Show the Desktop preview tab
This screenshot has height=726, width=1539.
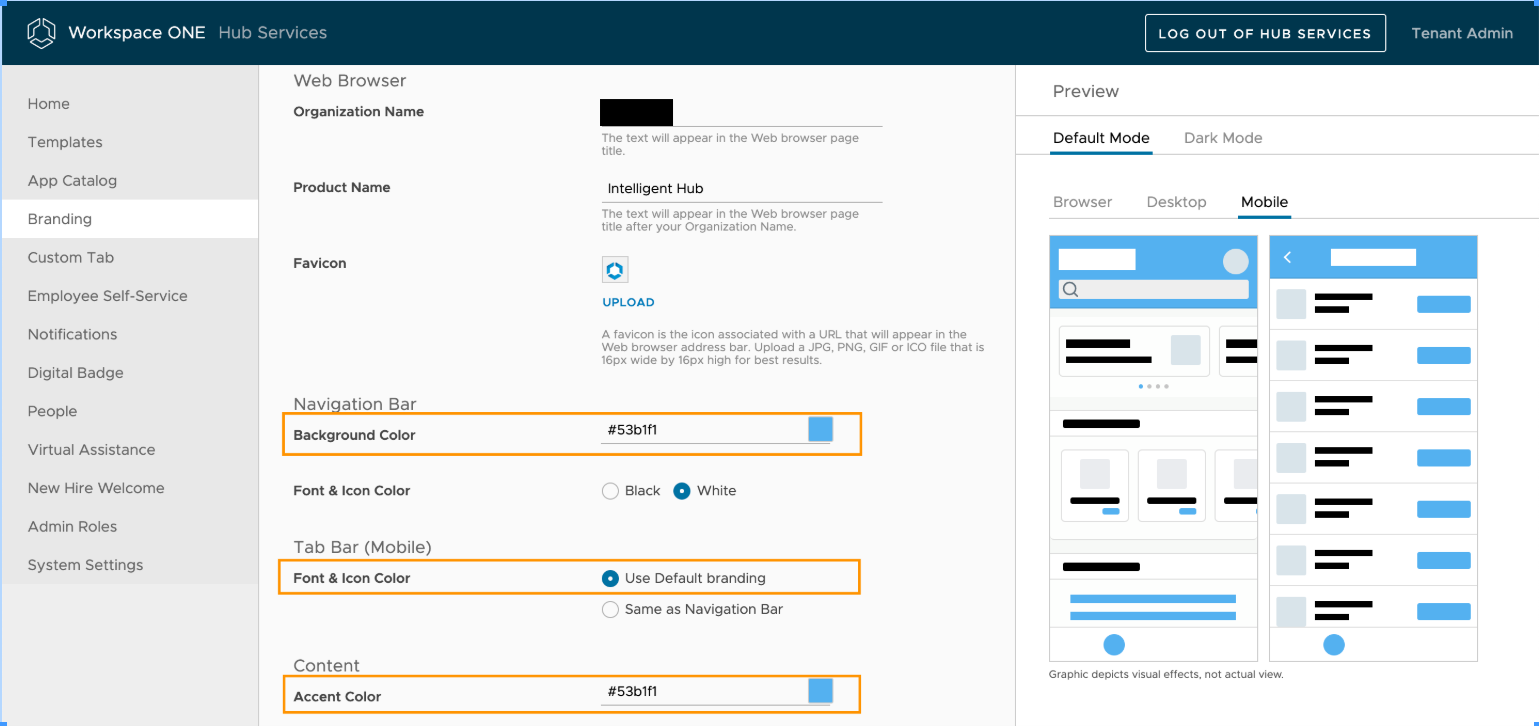tap(1176, 202)
